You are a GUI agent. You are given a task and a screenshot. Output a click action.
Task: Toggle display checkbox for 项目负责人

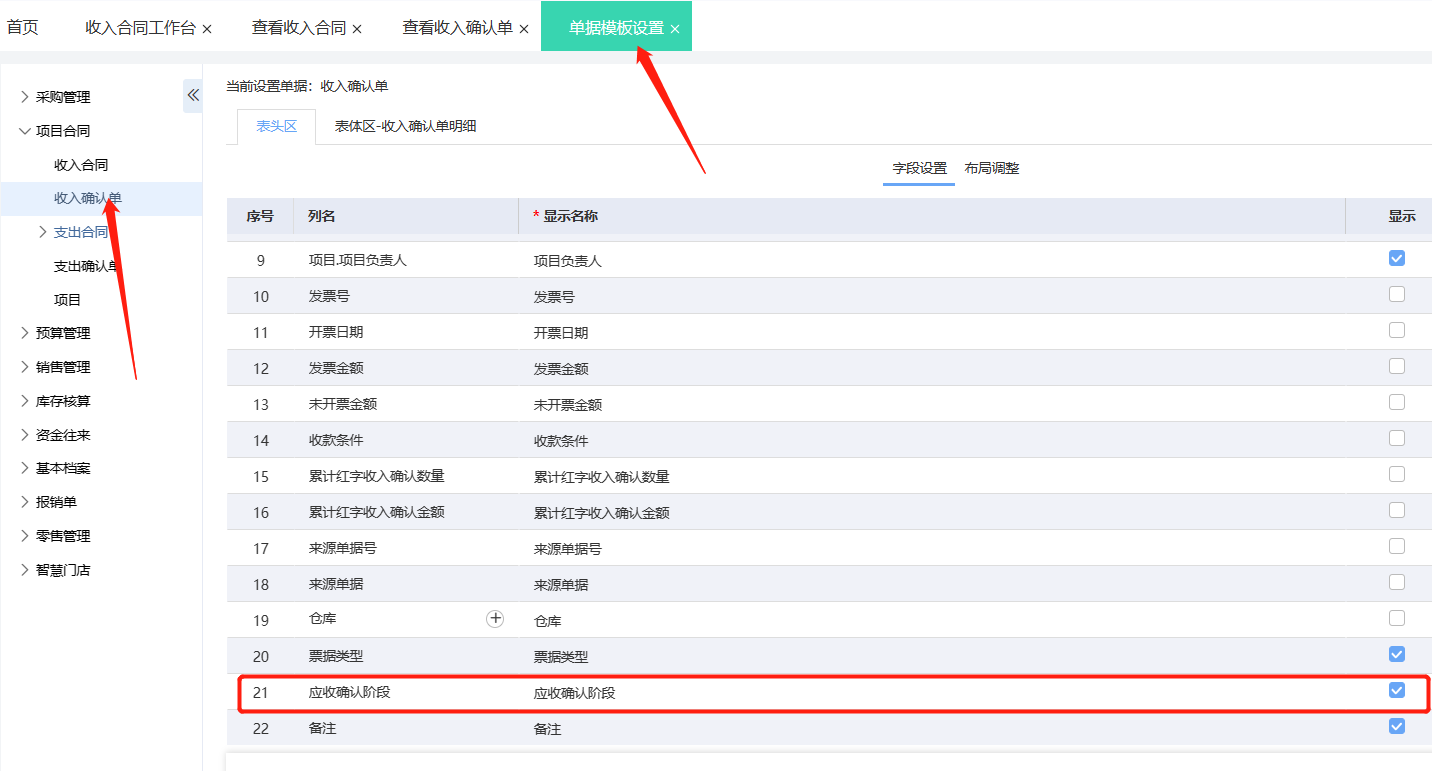1397,258
